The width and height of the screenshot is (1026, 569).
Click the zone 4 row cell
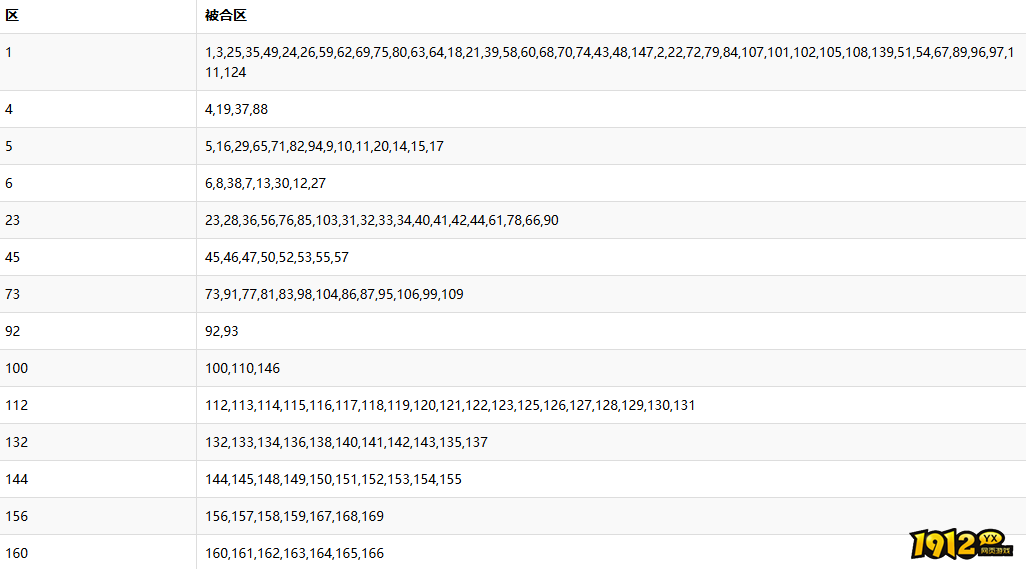[98, 109]
